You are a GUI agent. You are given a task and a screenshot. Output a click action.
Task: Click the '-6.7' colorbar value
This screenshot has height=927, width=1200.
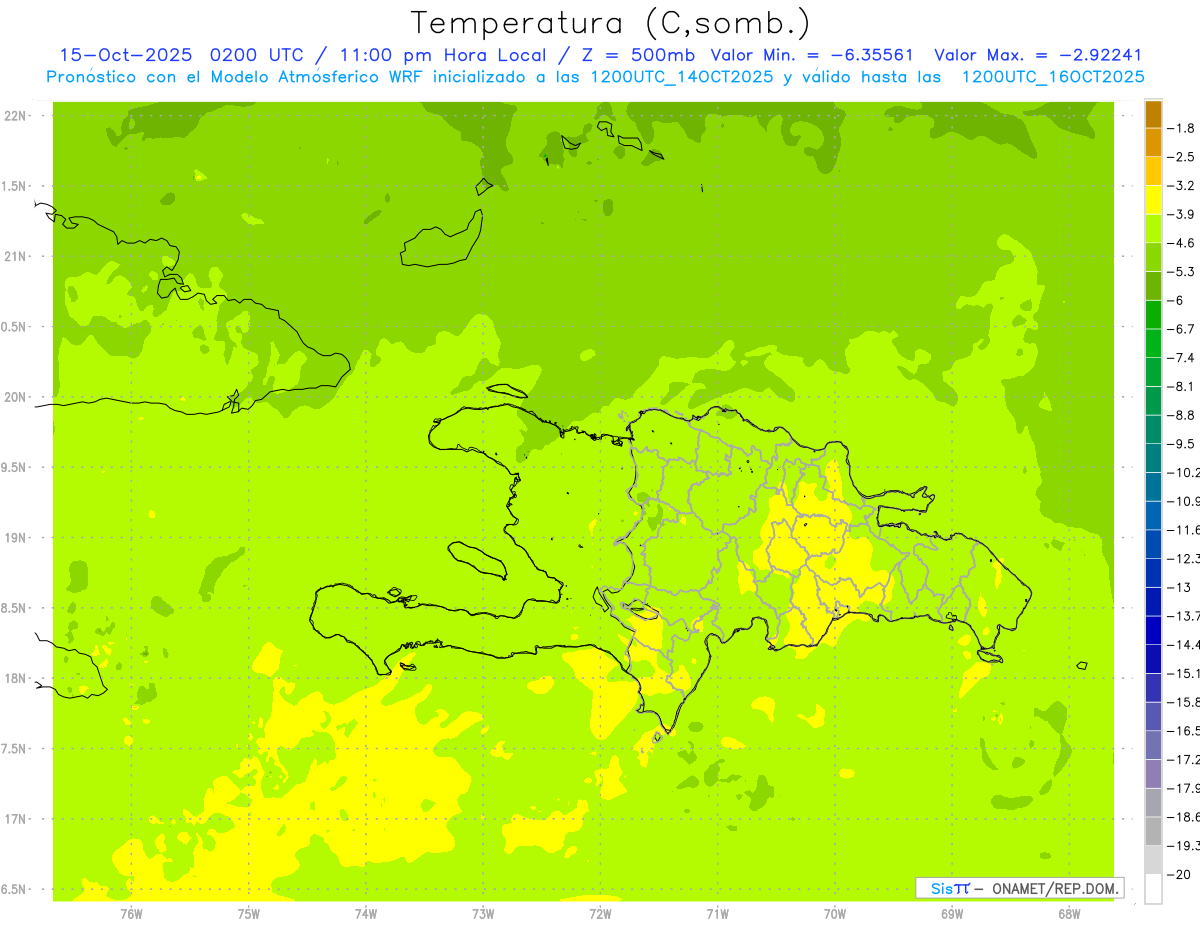tap(1183, 329)
